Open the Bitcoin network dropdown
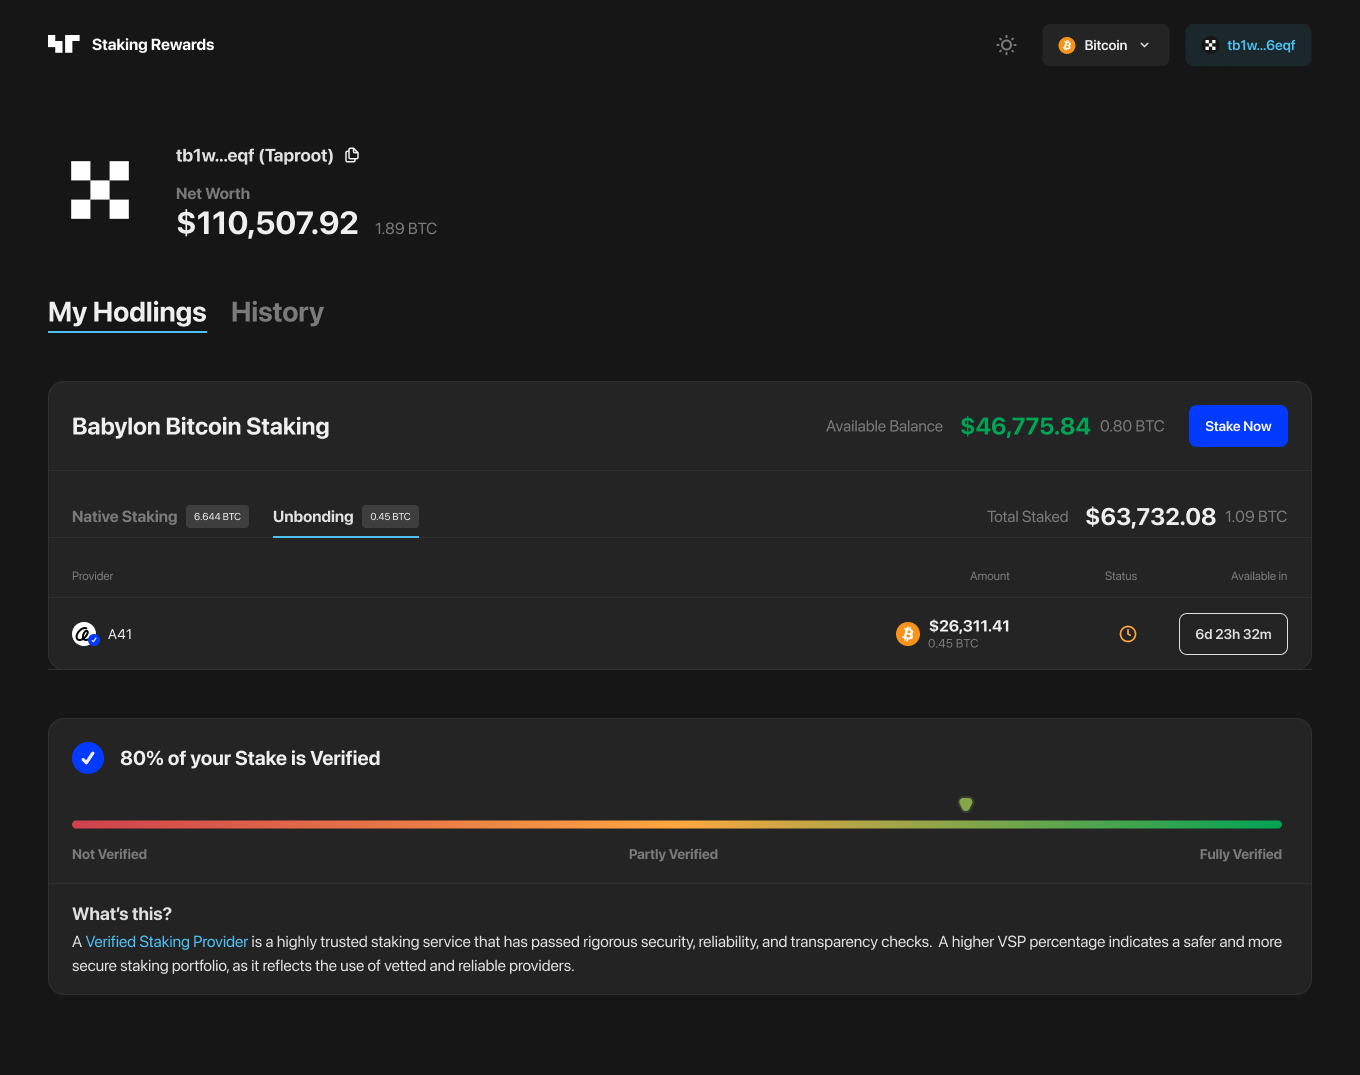 point(1105,45)
